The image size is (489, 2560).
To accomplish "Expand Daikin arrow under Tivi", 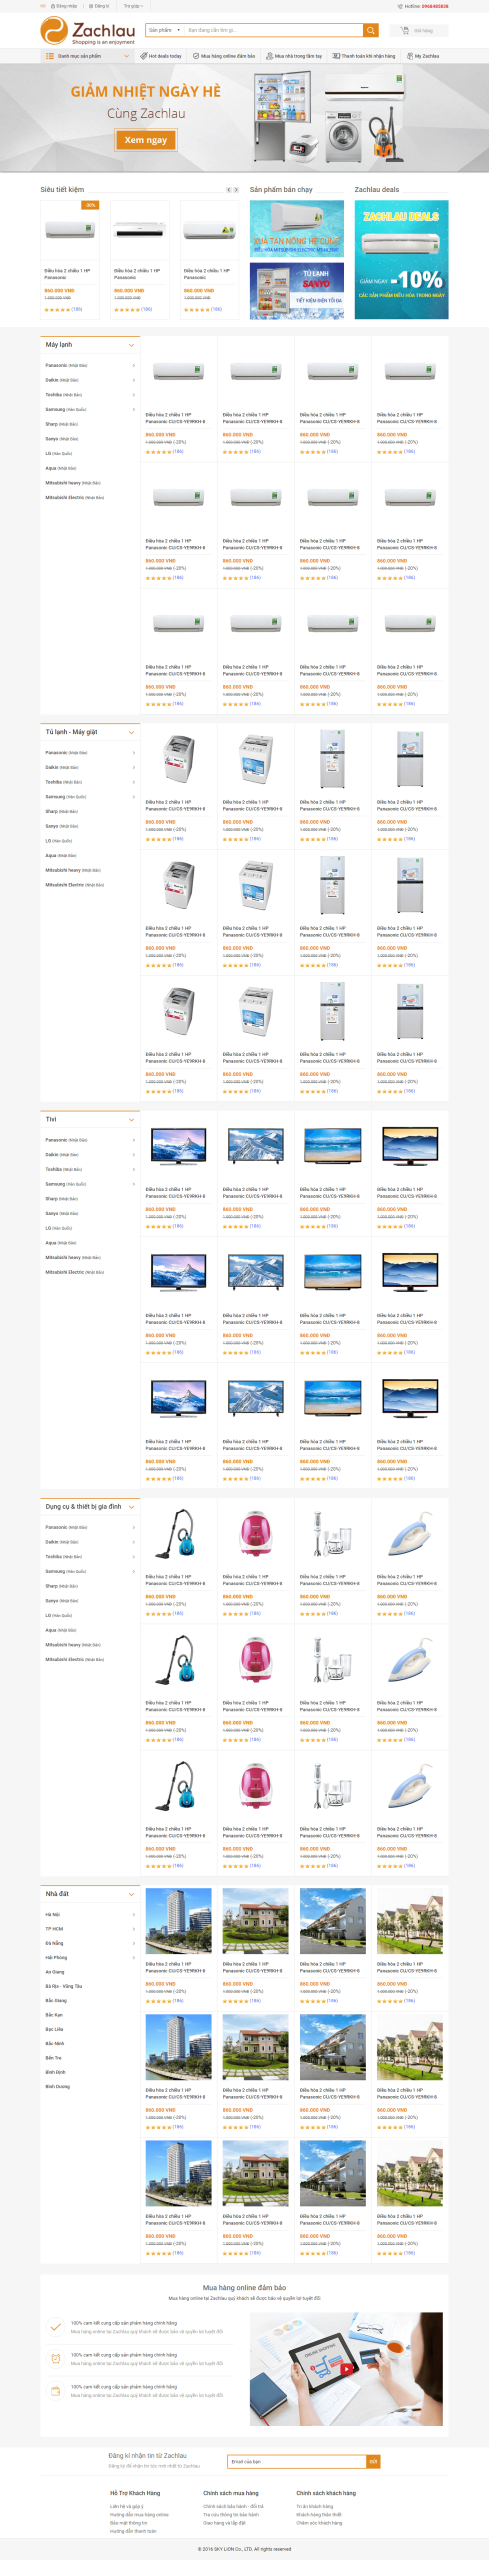I will [133, 1155].
